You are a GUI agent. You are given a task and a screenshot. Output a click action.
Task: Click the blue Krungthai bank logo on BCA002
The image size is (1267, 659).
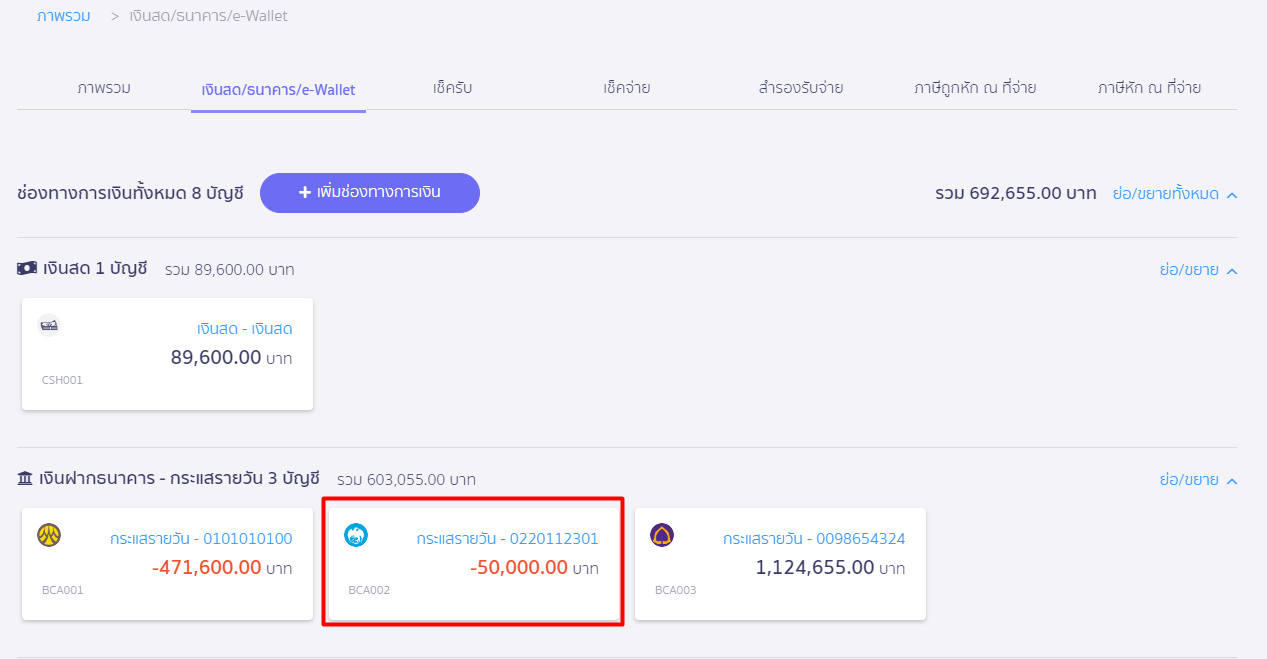click(x=356, y=535)
